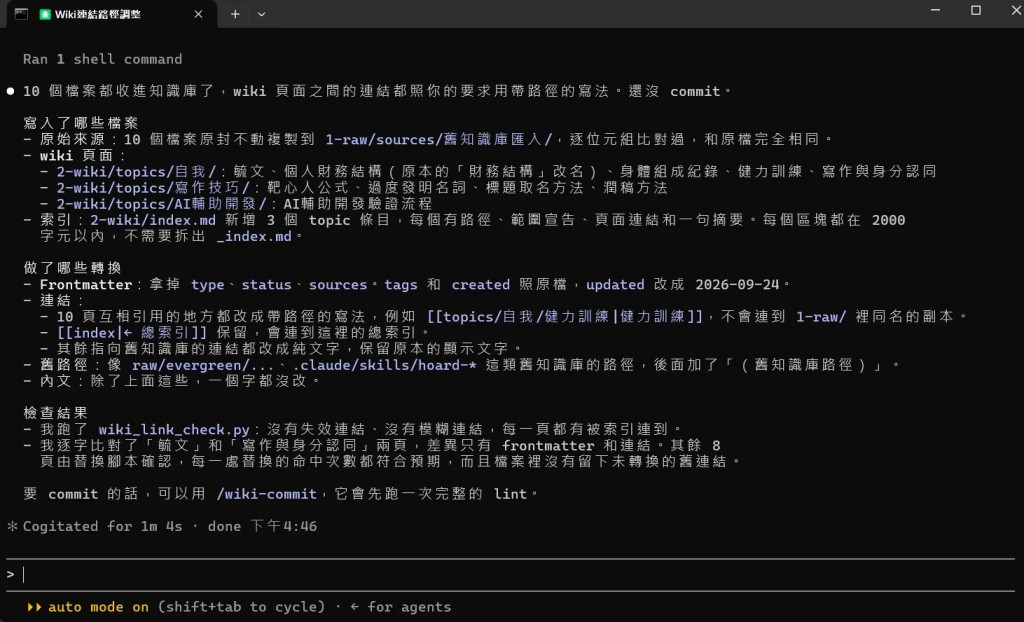Click the [[topics/自我/健力訓練|健力訓練]] example link
The height and width of the screenshot is (622, 1024).
pos(565,316)
